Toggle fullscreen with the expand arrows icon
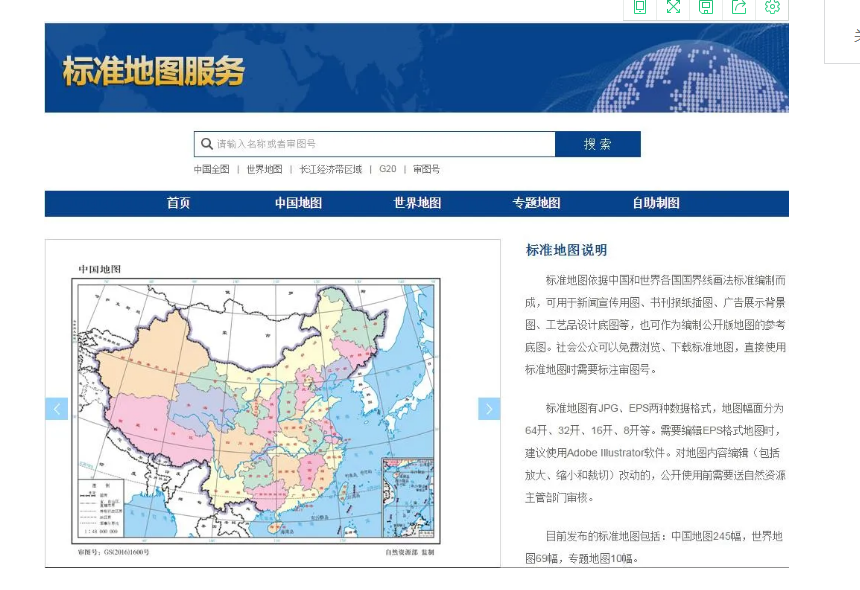860x590 pixels. click(x=673, y=7)
